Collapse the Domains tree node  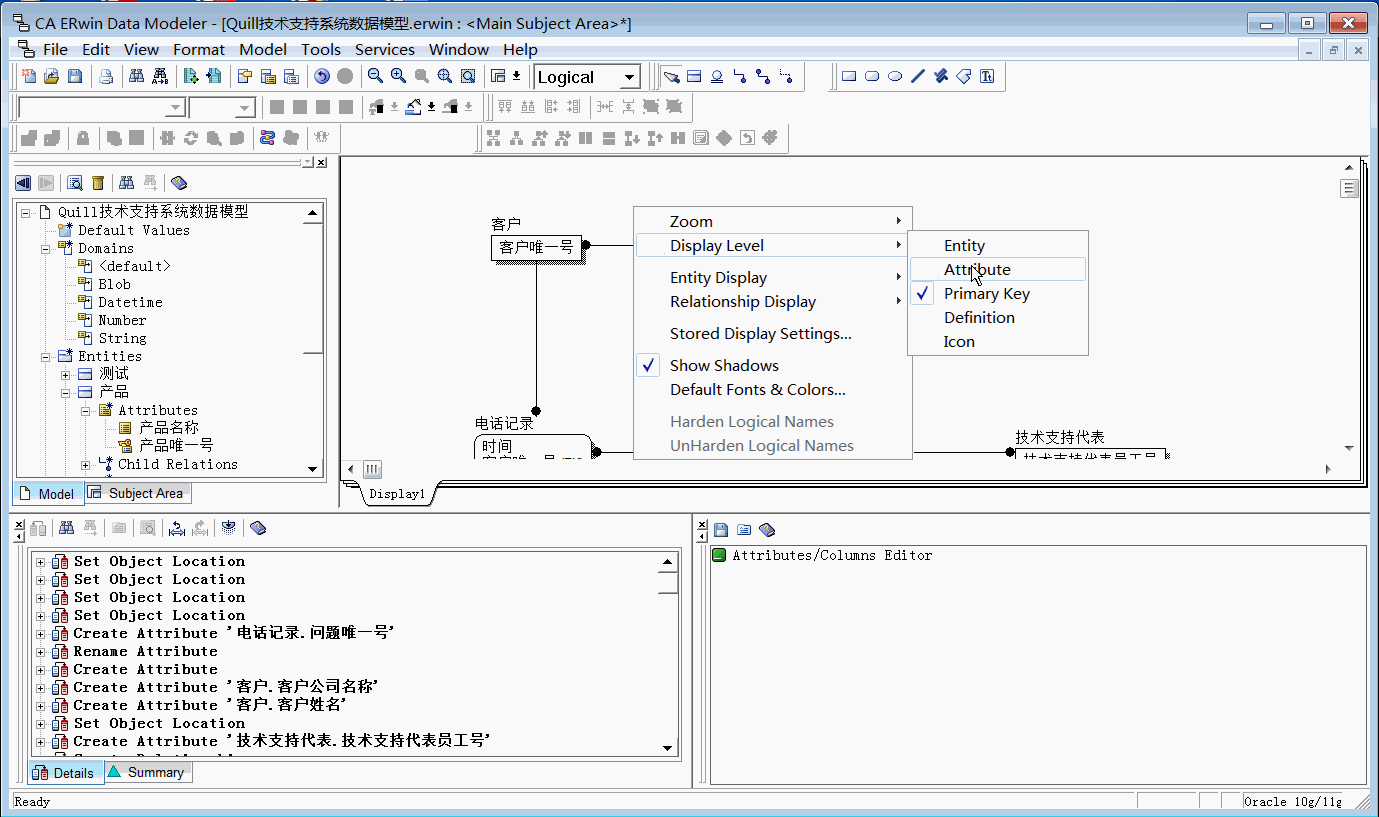[x=45, y=248]
